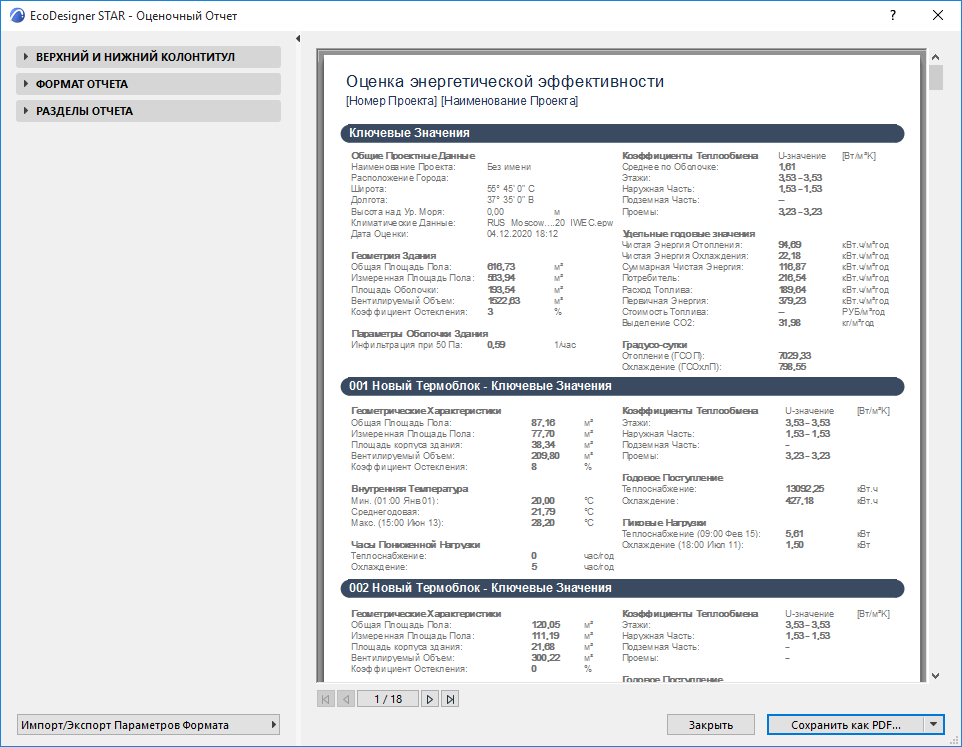Go to previous report page
The width and height of the screenshot is (962, 747).
(x=346, y=699)
